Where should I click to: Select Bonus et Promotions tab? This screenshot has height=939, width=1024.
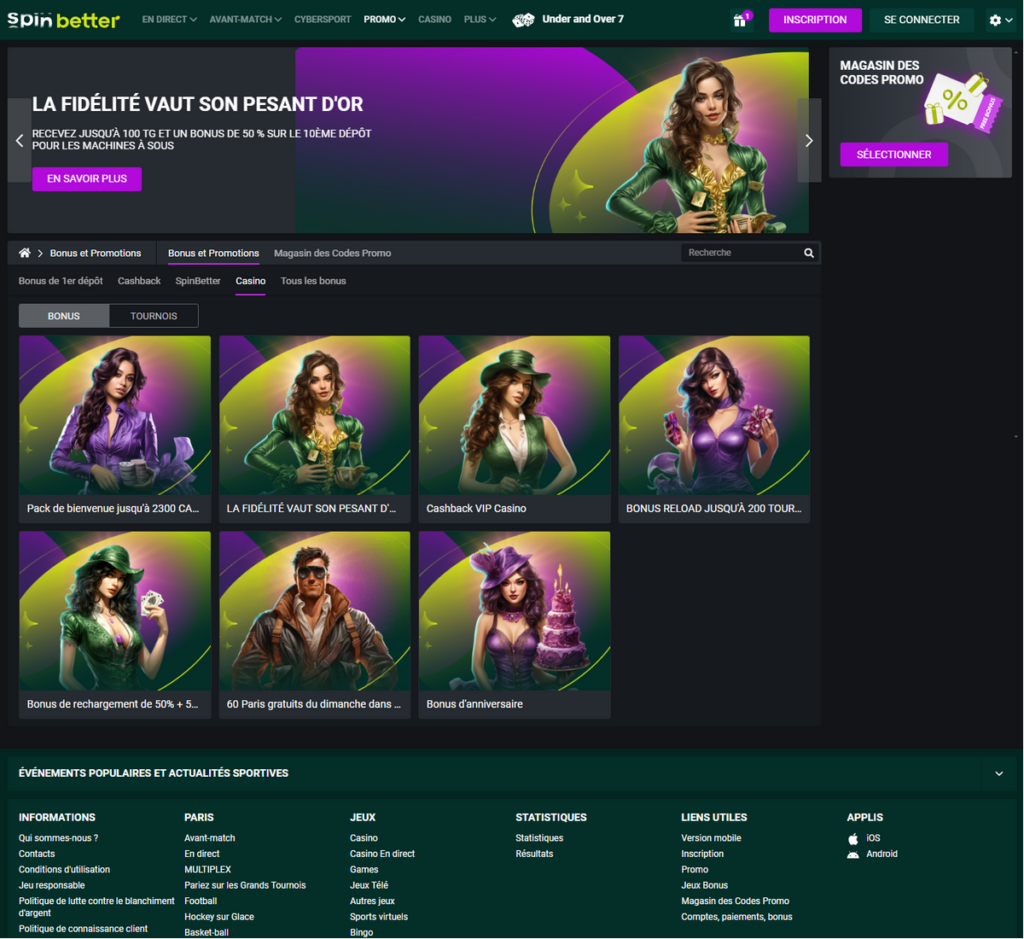tap(214, 253)
